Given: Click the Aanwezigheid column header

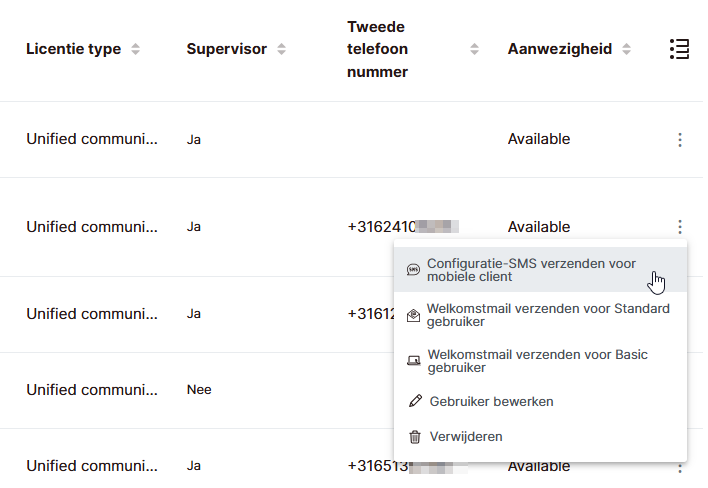Looking at the screenshot, I should tap(559, 49).
